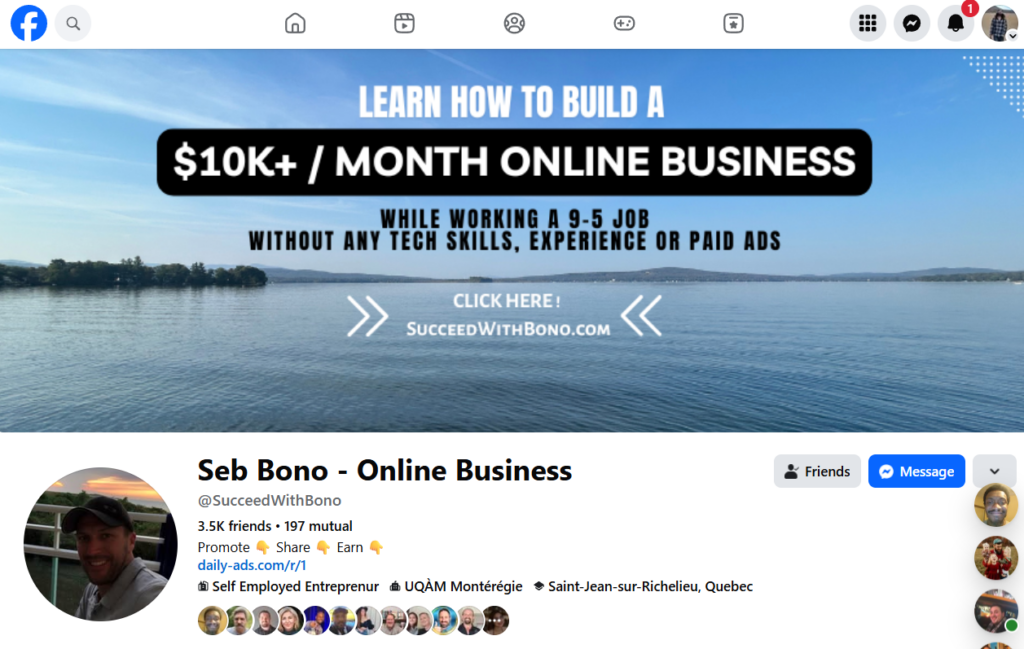Screen dimensions: 1024x649
Task: Click the Message button
Action: click(916, 470)
